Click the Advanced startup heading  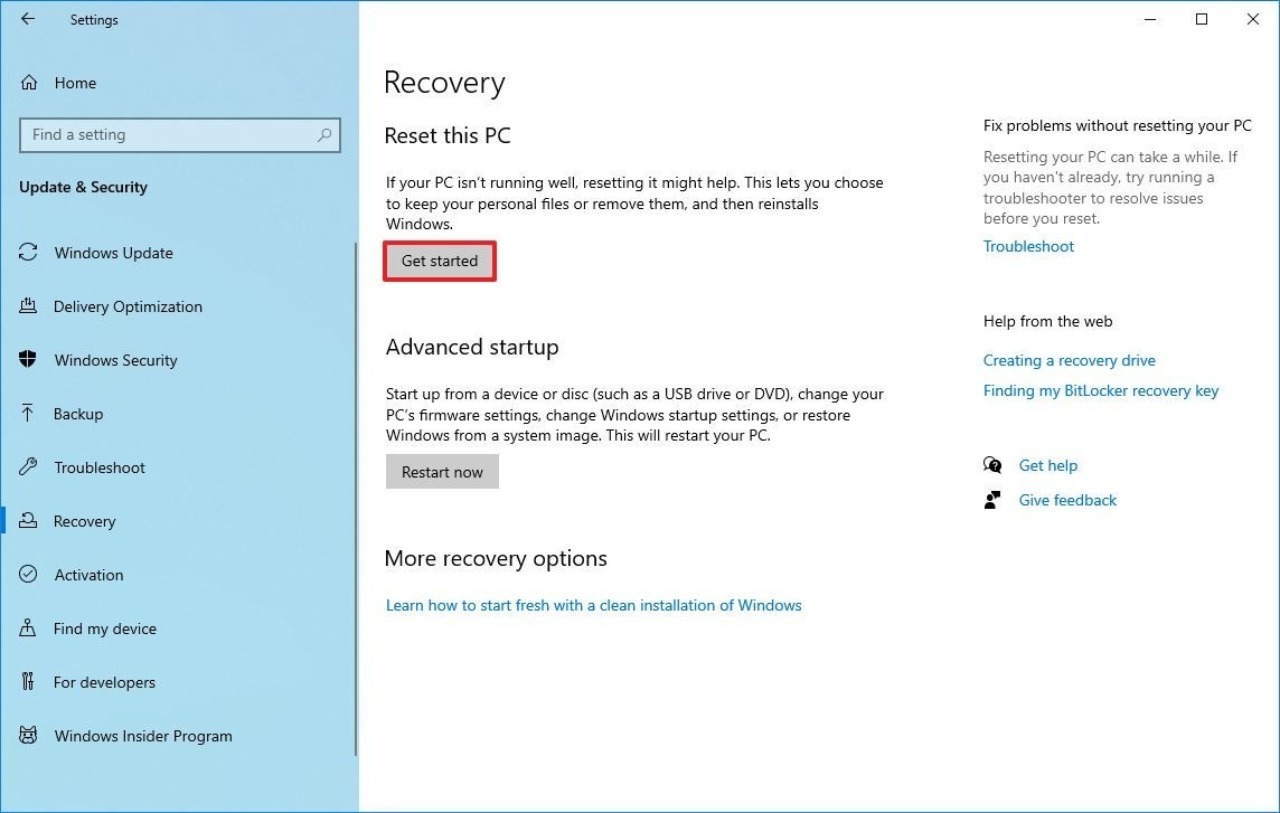point(472,347)
